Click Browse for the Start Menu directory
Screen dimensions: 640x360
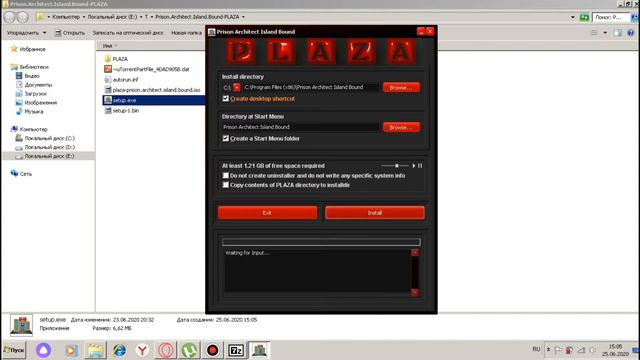tap(401, 127)
